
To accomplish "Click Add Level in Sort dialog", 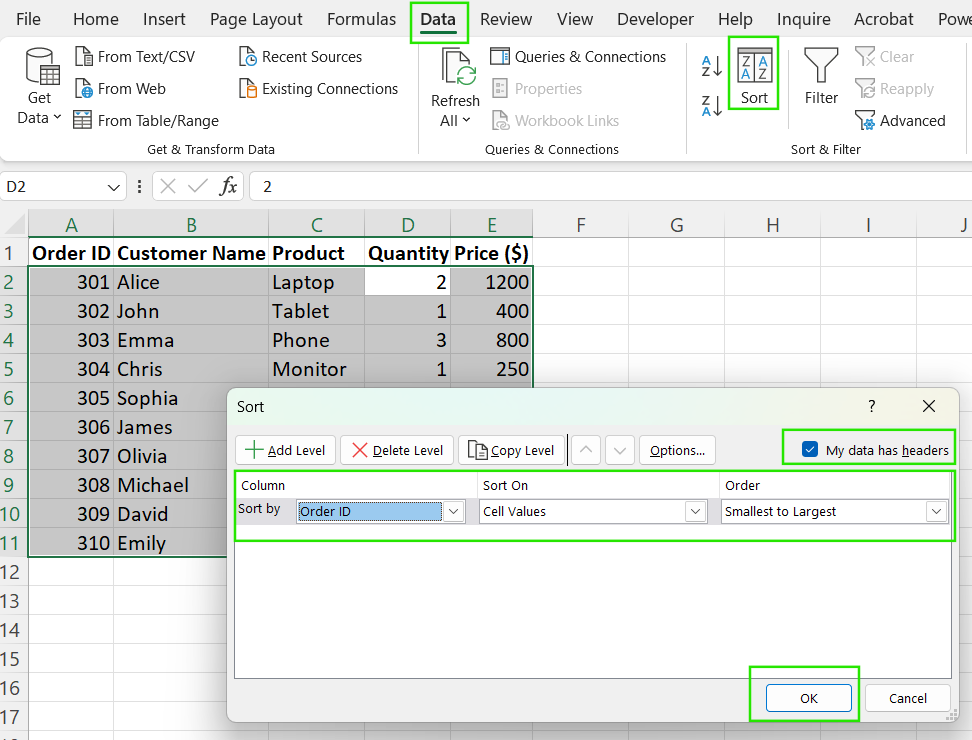I will (x=285, y=450).
